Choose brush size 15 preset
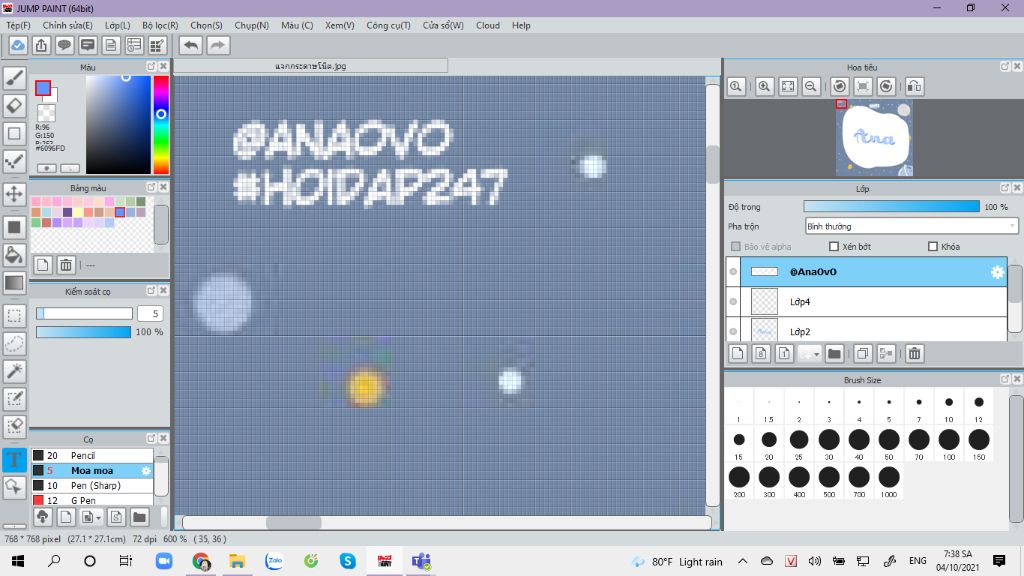 pos(739,443)
